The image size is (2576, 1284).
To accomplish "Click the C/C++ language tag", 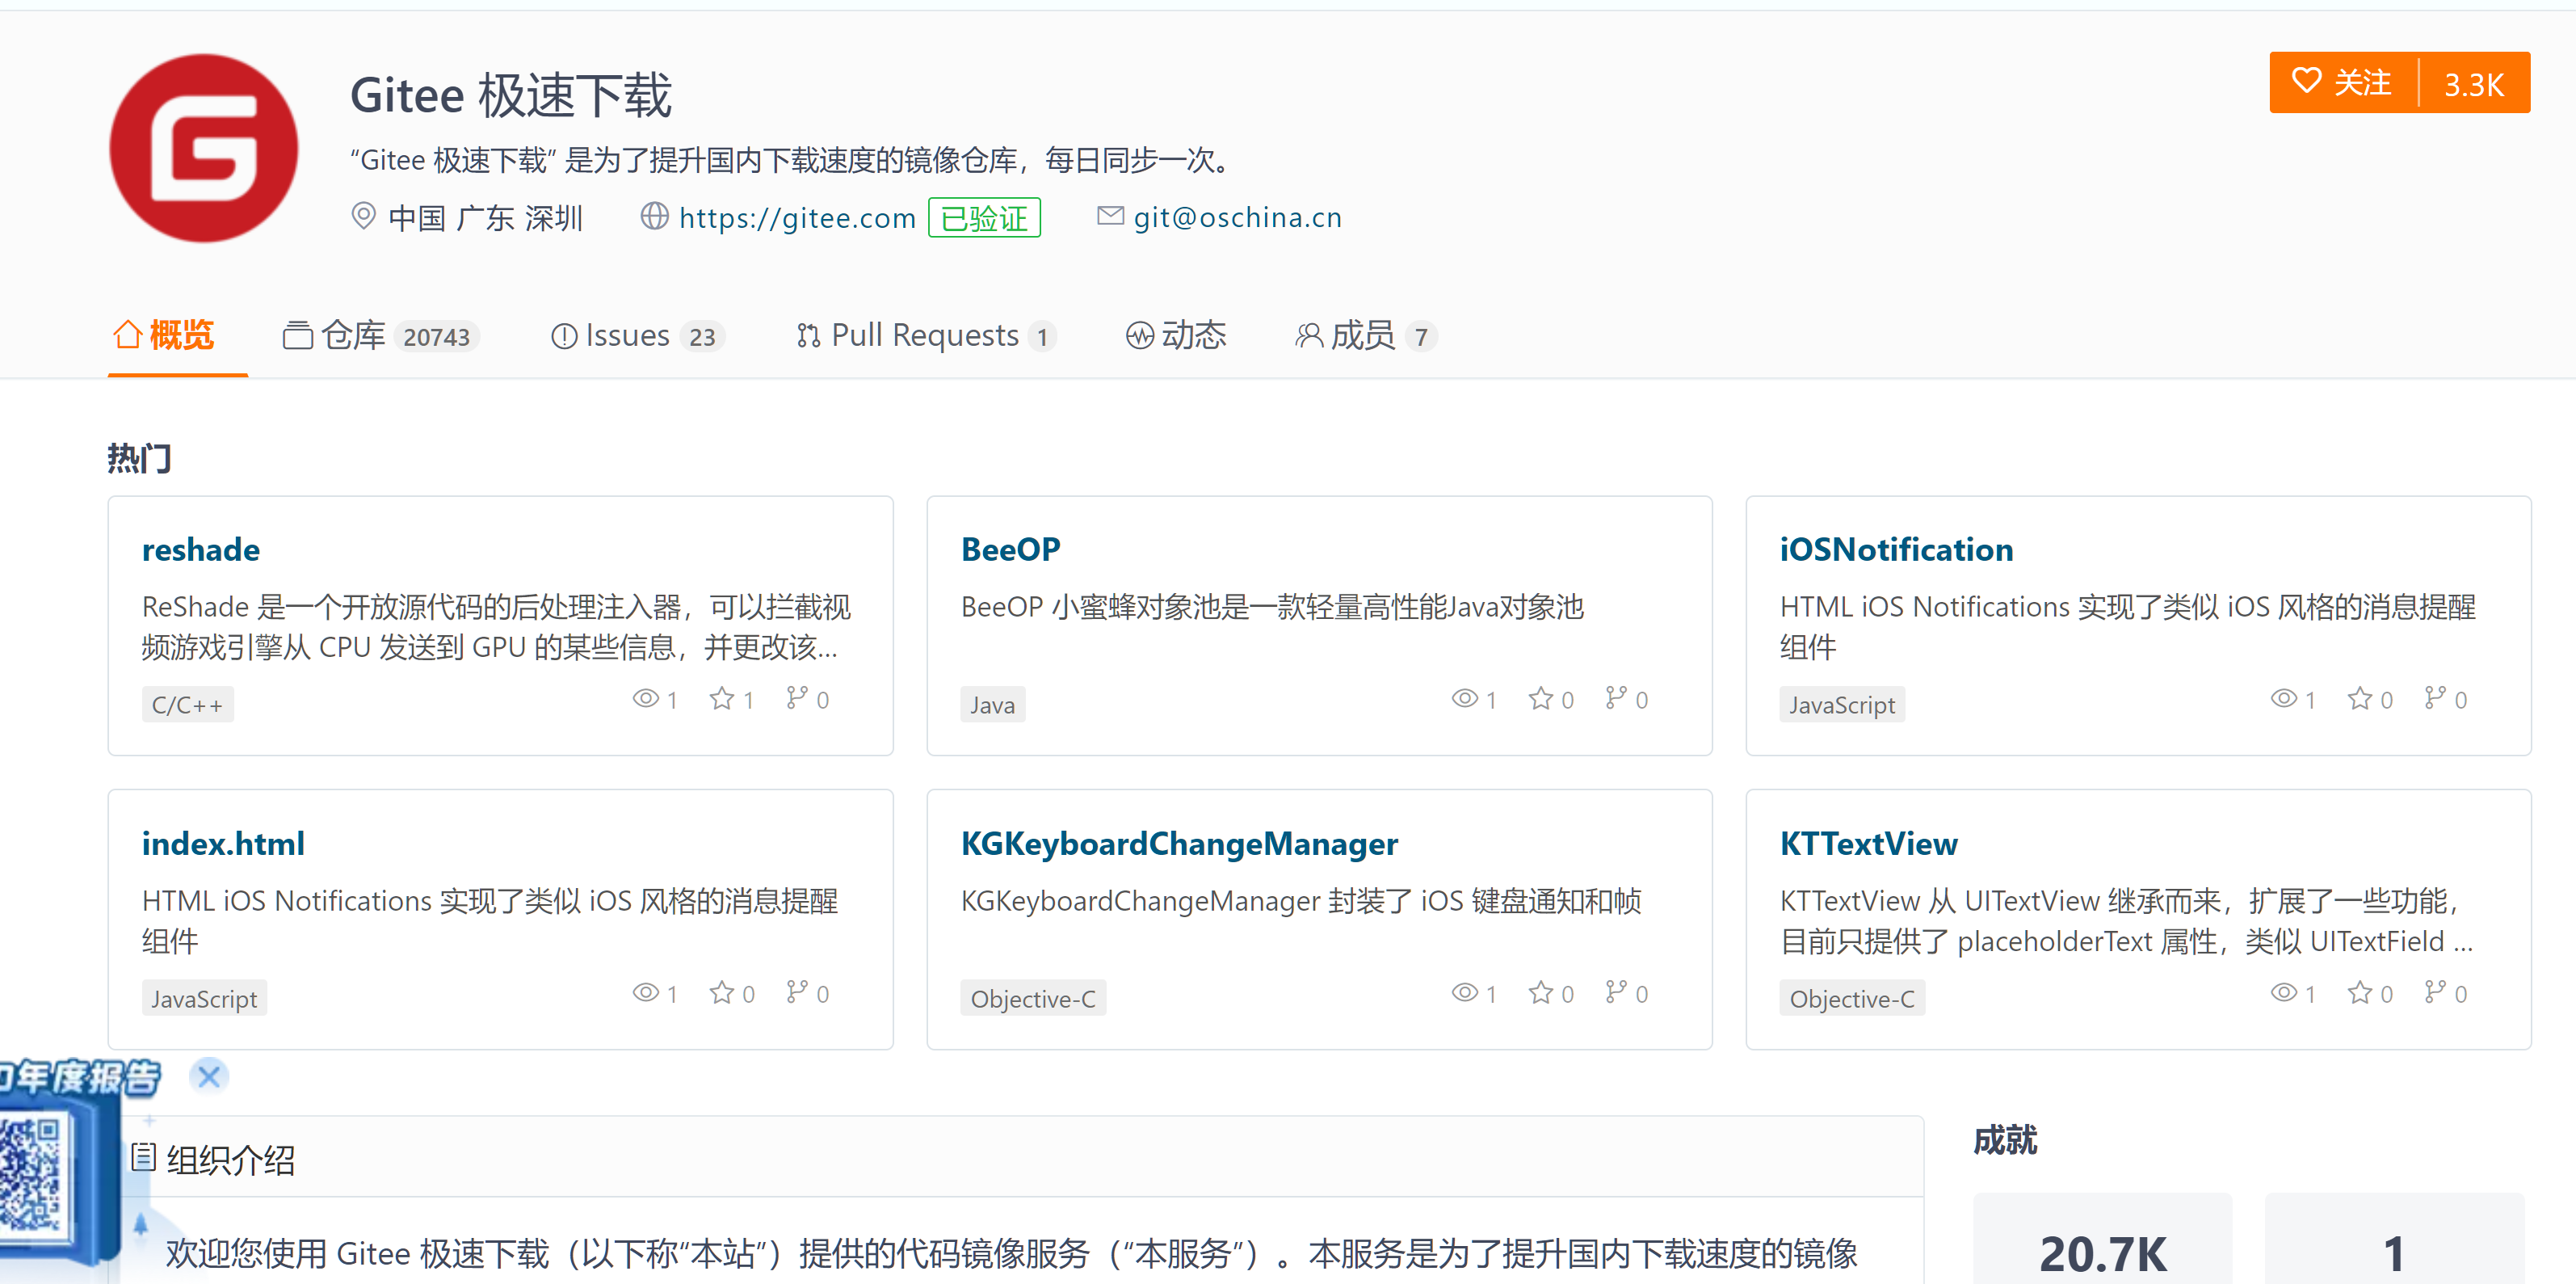I will [x=187, y=704].
